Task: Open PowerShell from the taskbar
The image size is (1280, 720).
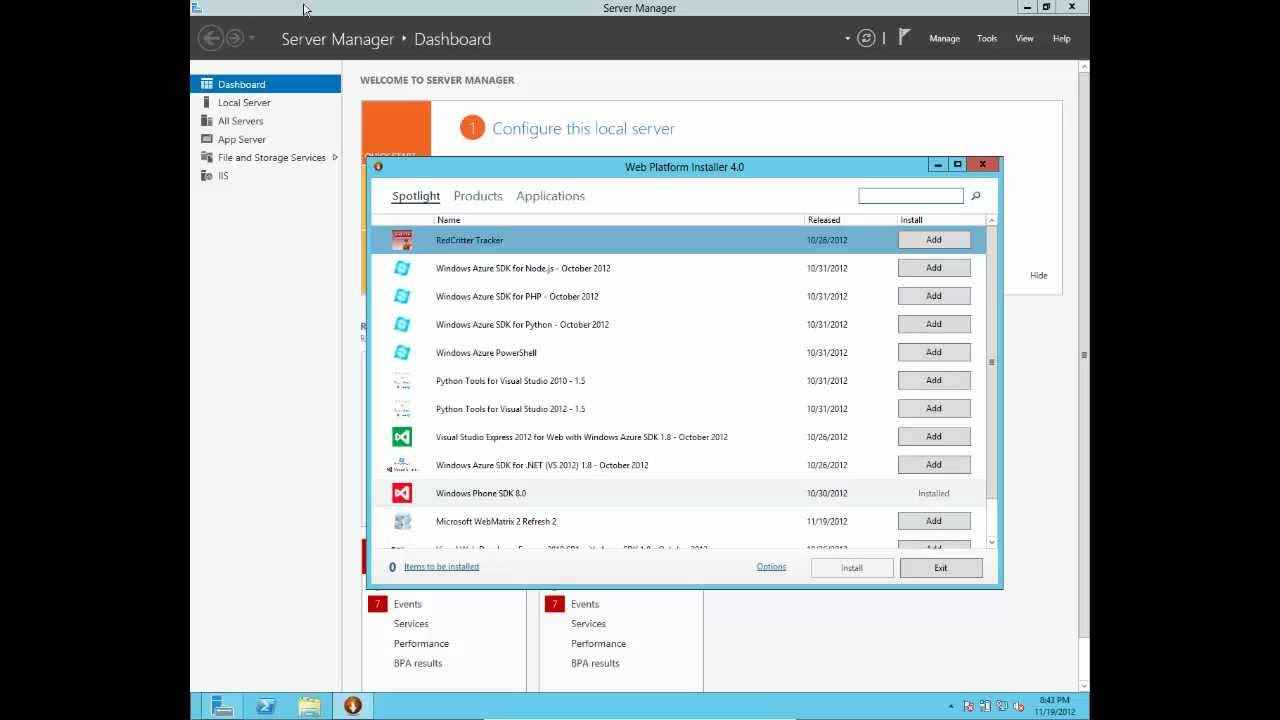Action: coord(266,706)
